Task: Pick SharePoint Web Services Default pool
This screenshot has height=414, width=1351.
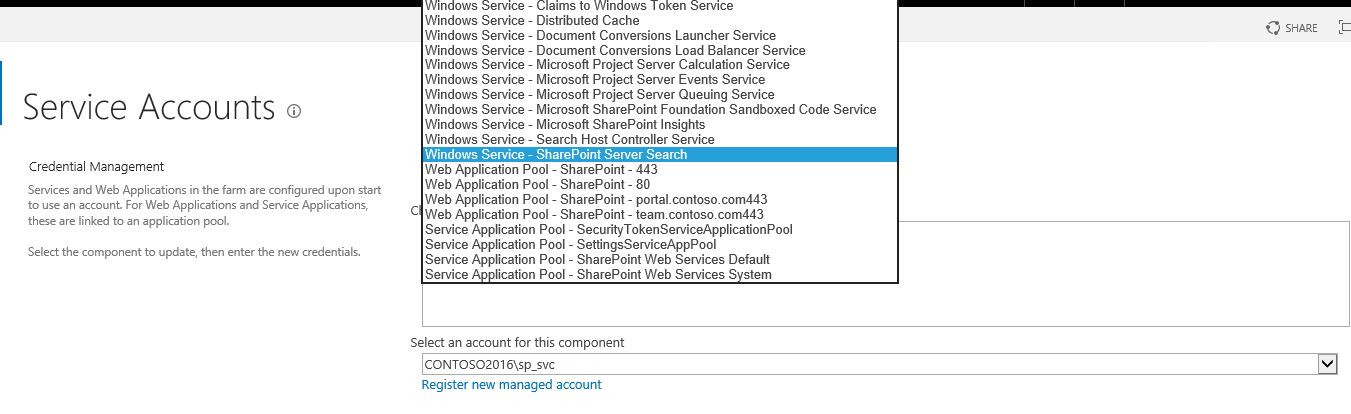Action: [x=659, y=260]
